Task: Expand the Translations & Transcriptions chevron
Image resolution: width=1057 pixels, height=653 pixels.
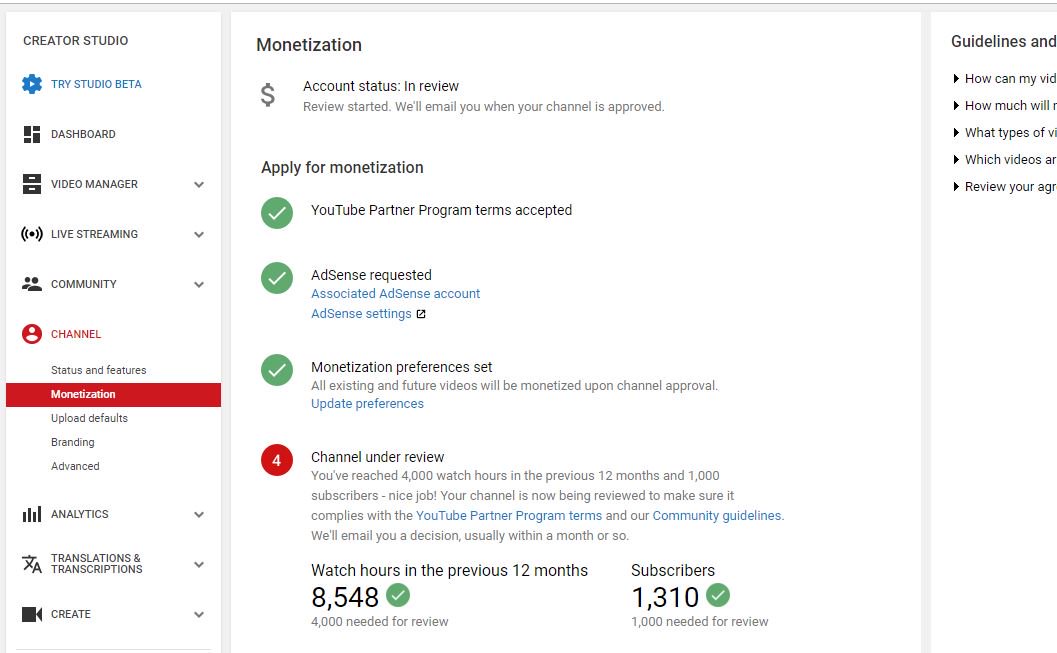Action: click(199, 565)
